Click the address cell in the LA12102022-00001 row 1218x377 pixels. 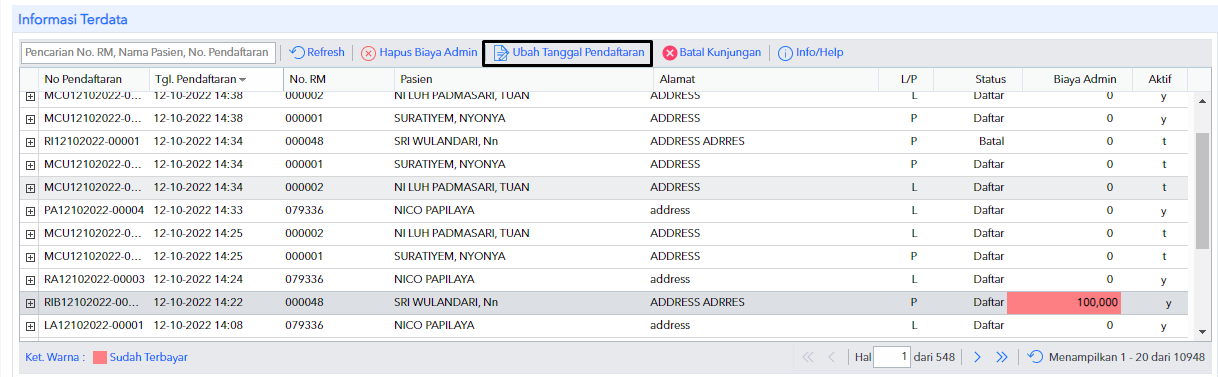670,325
